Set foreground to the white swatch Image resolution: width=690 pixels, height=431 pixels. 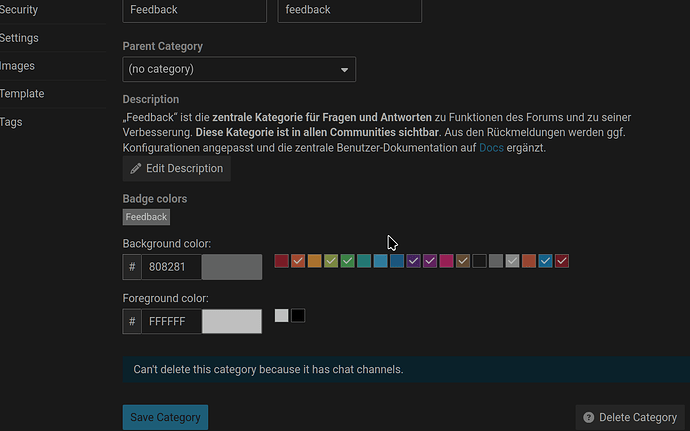(x=282, y=316)
